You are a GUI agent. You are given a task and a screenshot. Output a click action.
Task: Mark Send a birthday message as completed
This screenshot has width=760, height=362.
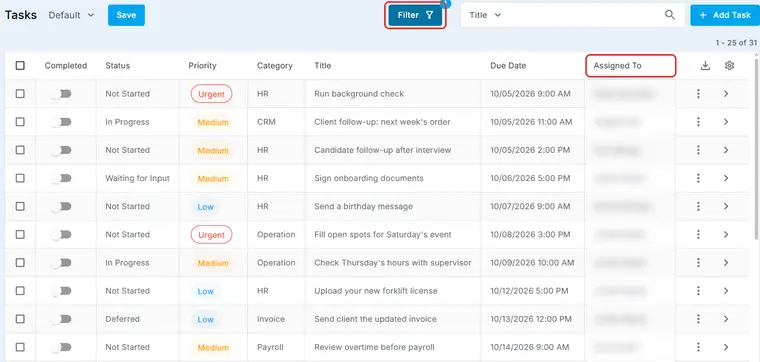[x=62, y=206]
